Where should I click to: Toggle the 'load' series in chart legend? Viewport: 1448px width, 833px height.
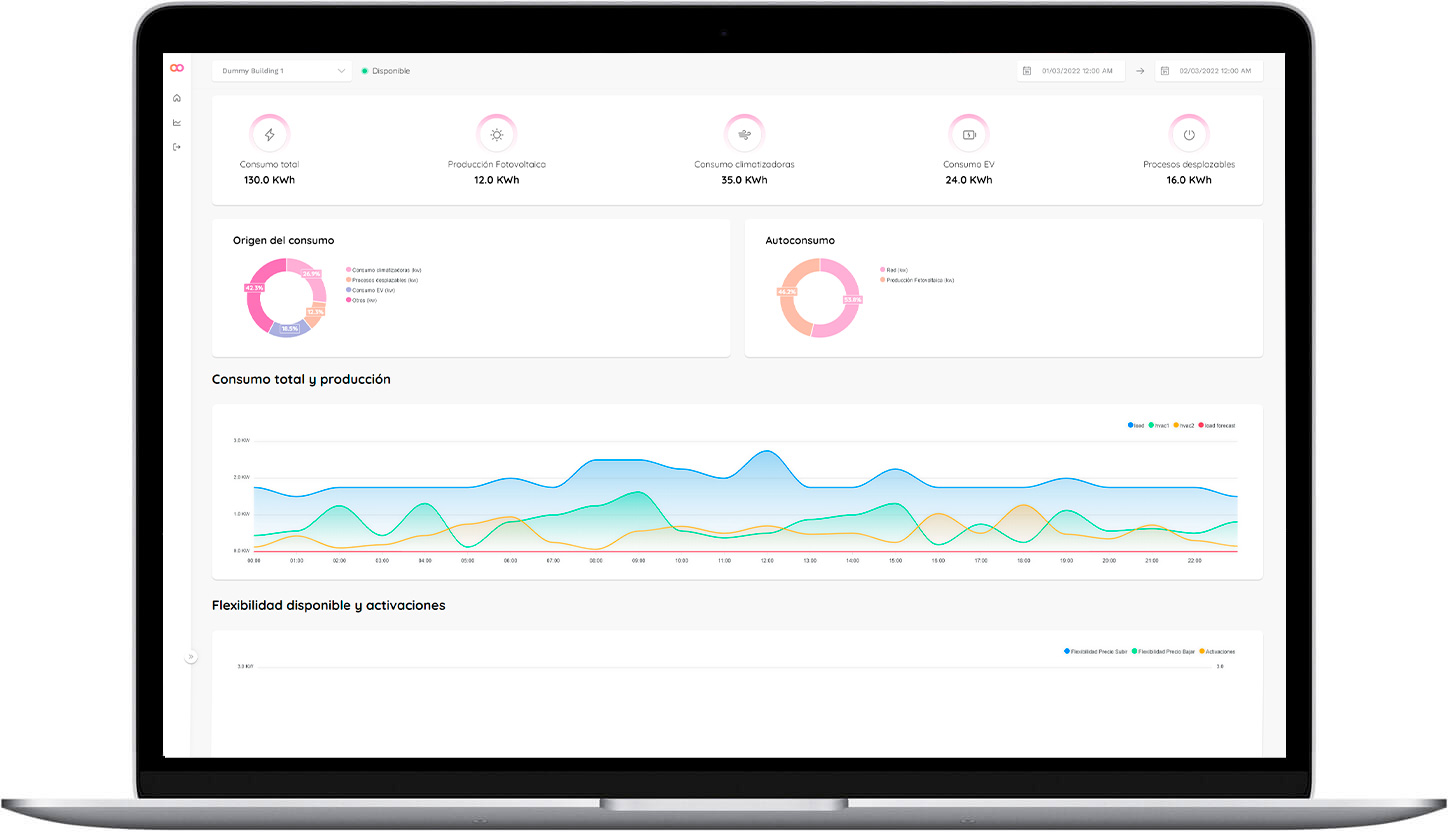[1136, 426]
